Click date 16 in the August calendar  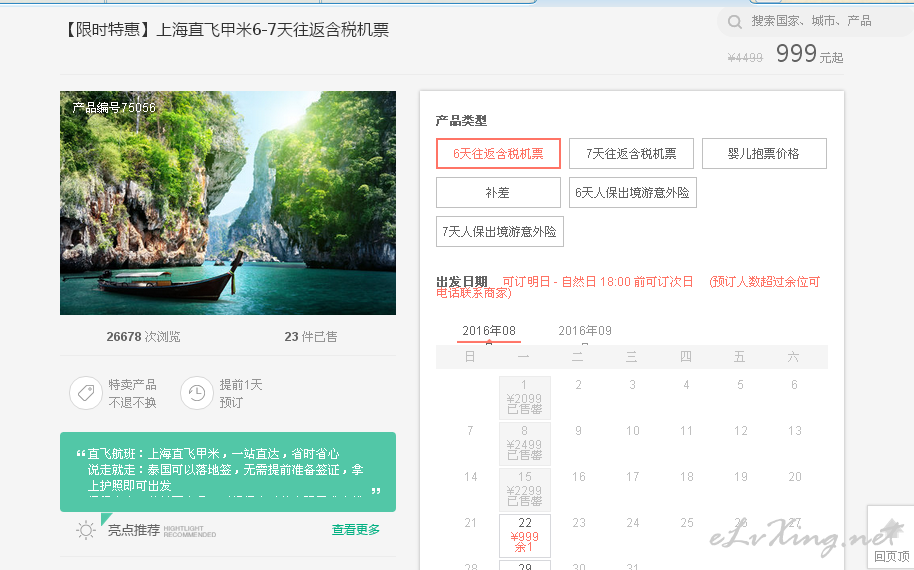579,477
